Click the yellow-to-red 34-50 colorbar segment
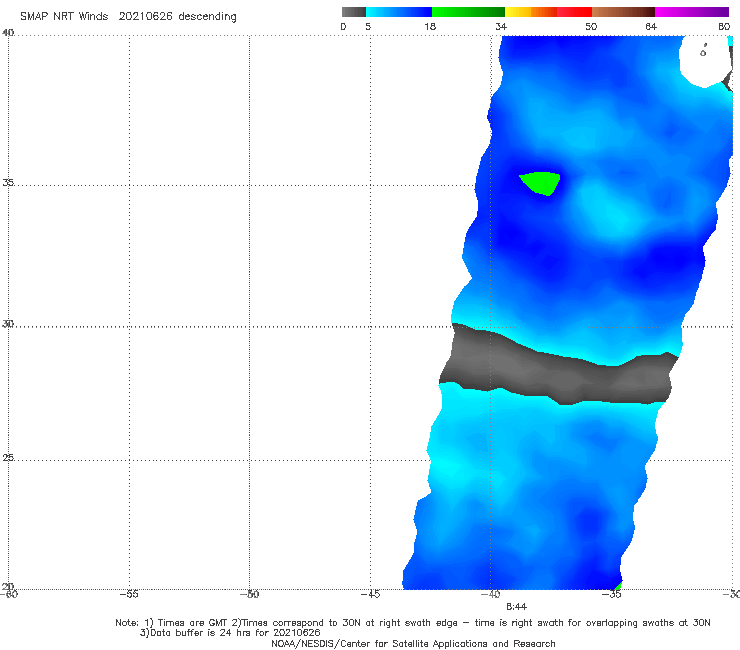This screenshot has width=740, height=650. coord(548,12)
